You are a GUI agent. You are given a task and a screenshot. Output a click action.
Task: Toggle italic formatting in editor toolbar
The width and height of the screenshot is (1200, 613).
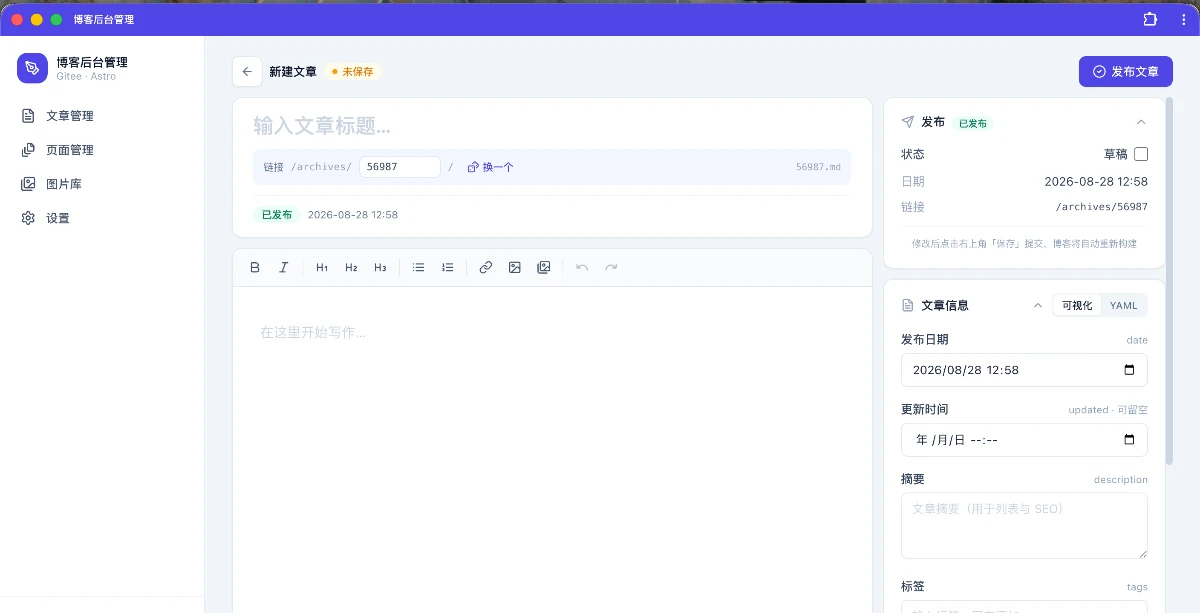pyautogui.click(x=284, y=268)
